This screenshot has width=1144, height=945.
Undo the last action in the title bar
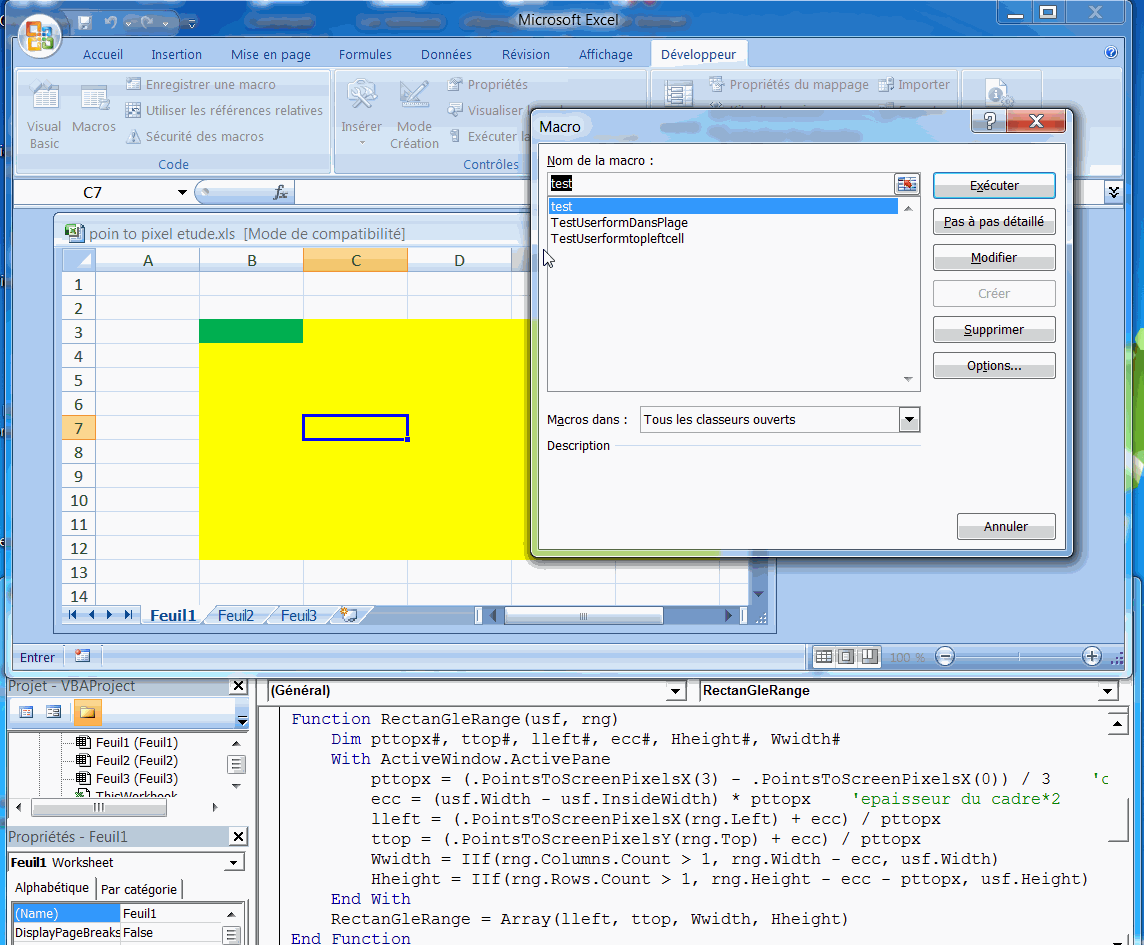[111, 23]
